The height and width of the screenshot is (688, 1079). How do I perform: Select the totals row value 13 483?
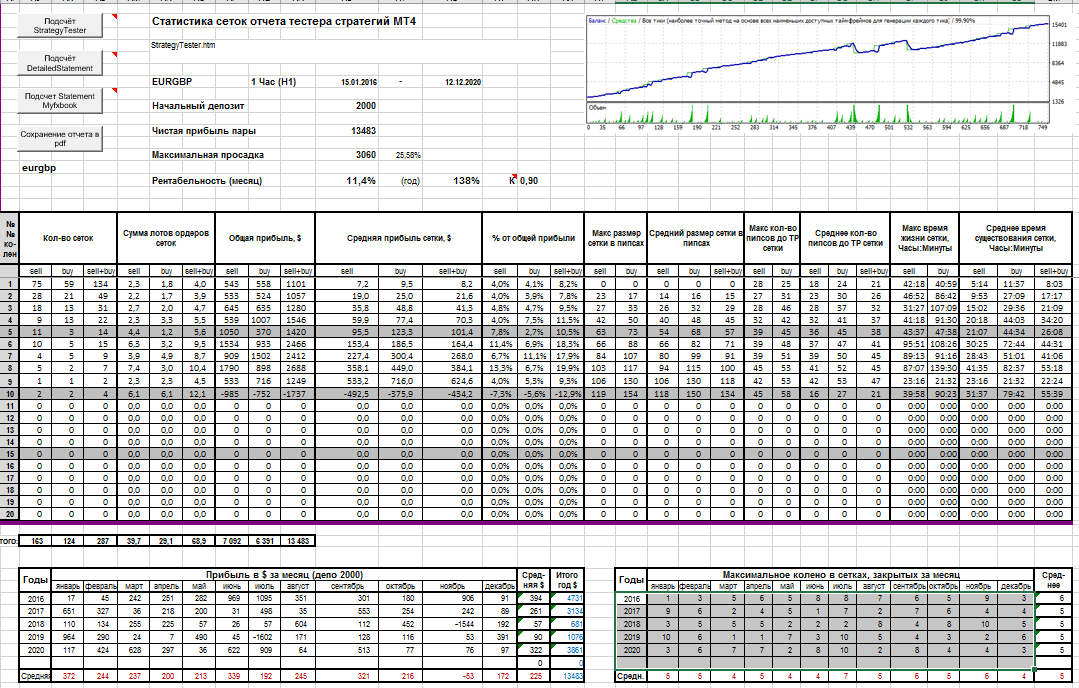(x=298, y=541)
